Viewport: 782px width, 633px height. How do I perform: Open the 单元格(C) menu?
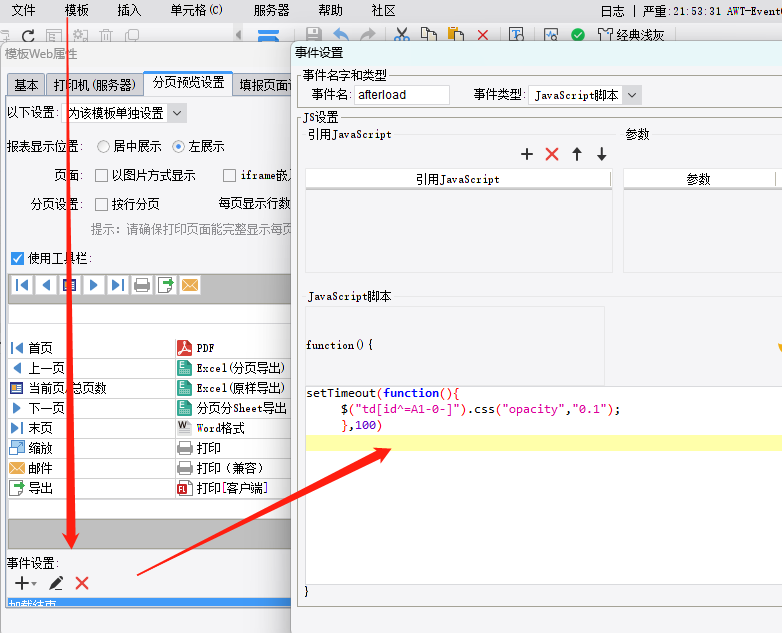196,10
